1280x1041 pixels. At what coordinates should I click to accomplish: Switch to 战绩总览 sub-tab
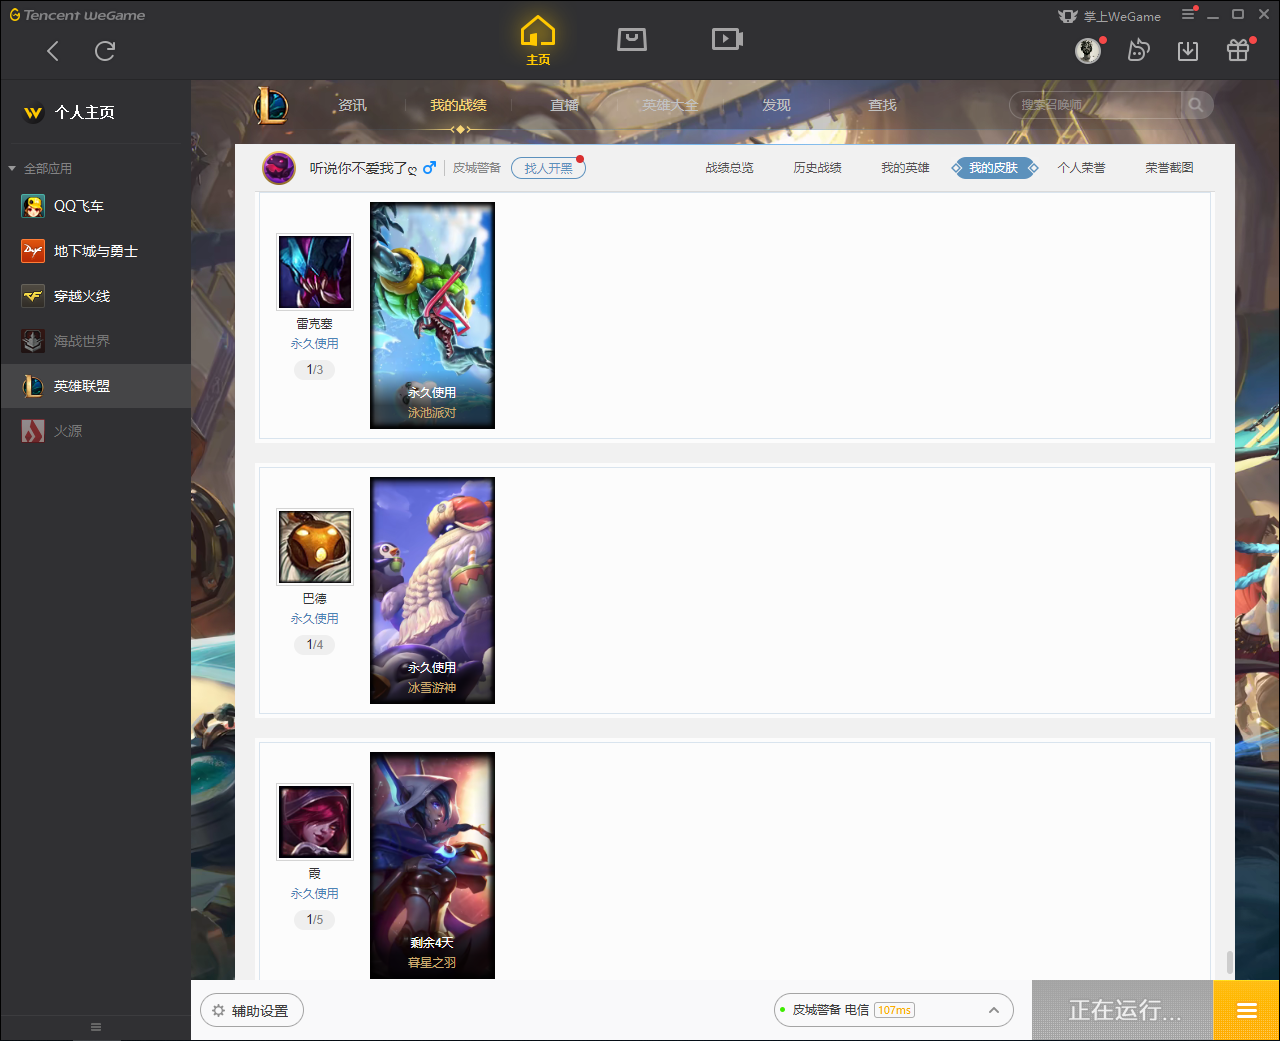729,168
